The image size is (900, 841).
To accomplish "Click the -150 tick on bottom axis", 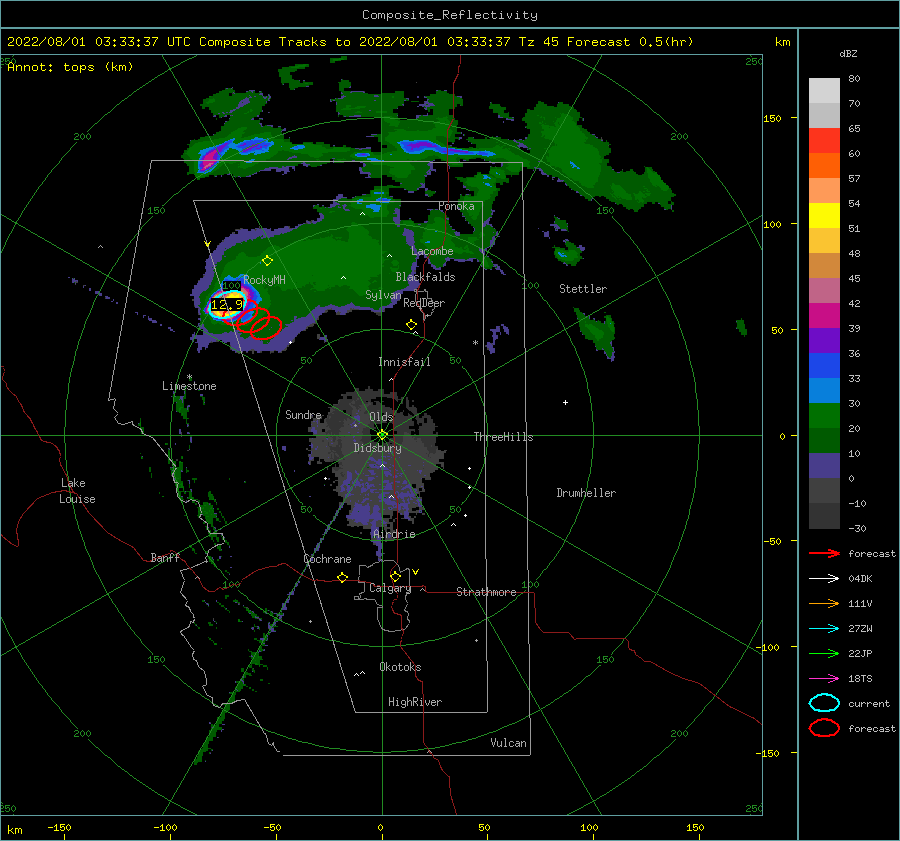I will pos(59,827).
